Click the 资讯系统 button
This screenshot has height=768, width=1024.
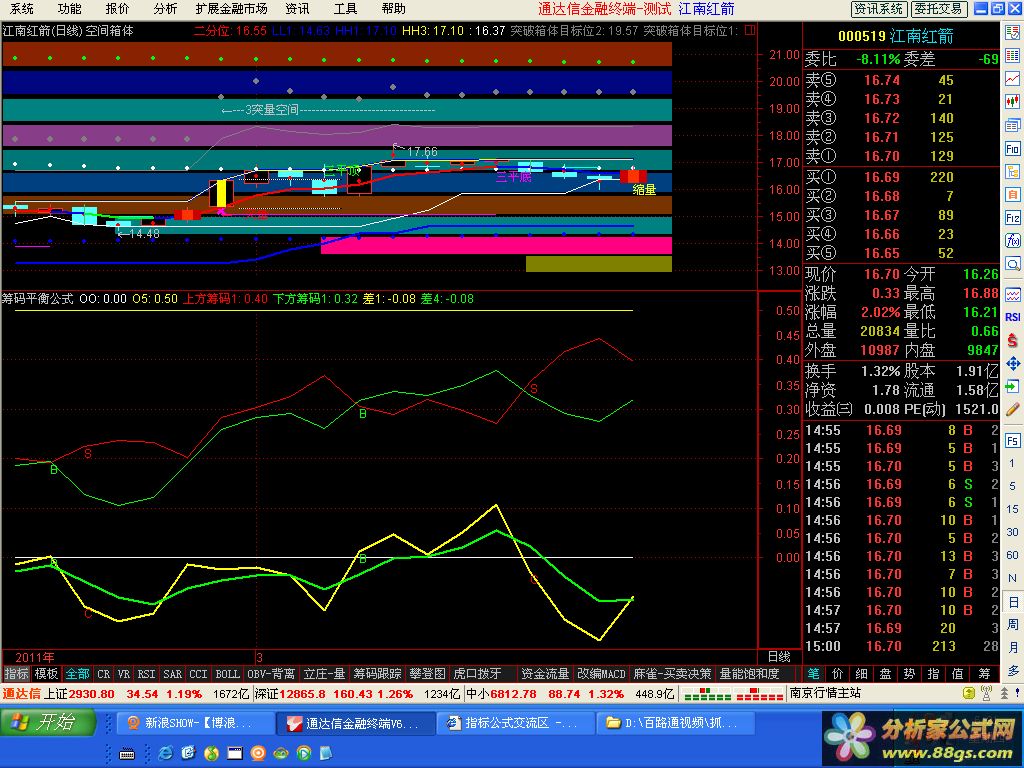(x=879, y=8)
